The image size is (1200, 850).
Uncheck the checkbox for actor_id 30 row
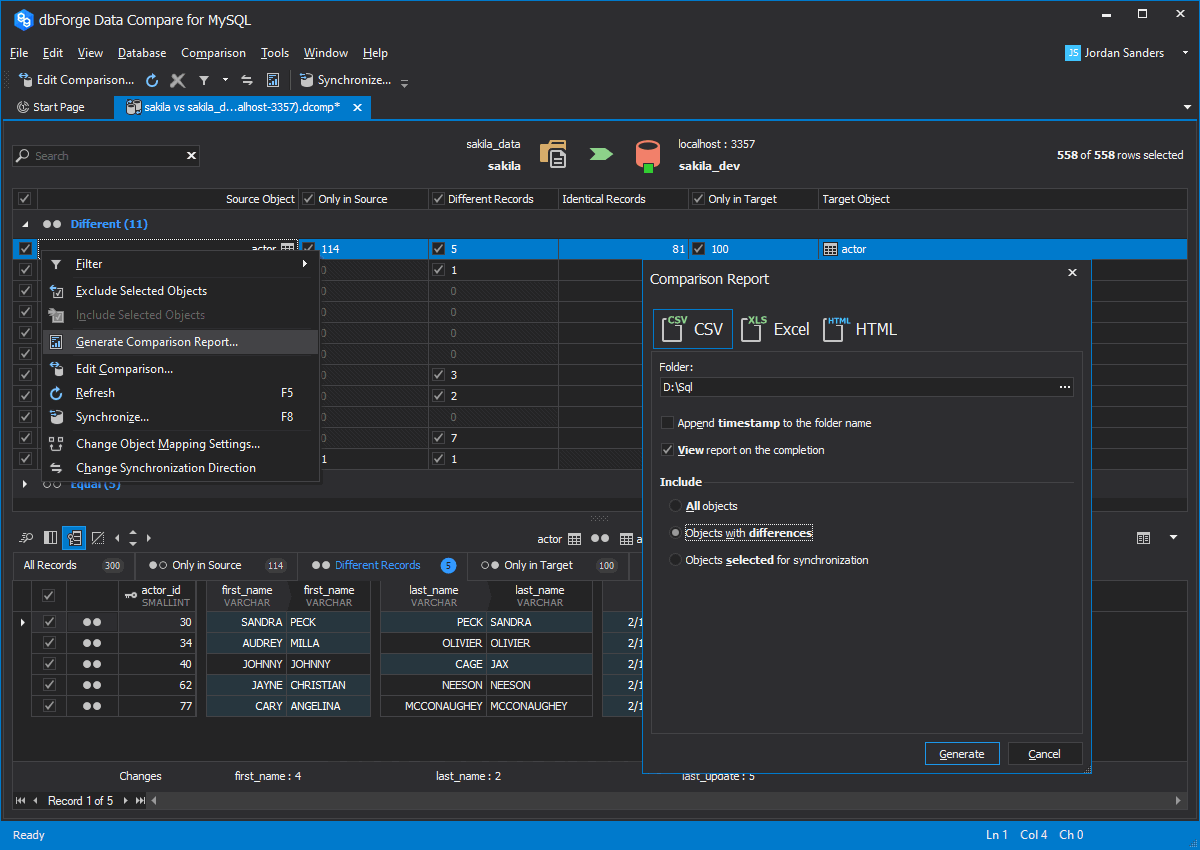click(48, 622)
